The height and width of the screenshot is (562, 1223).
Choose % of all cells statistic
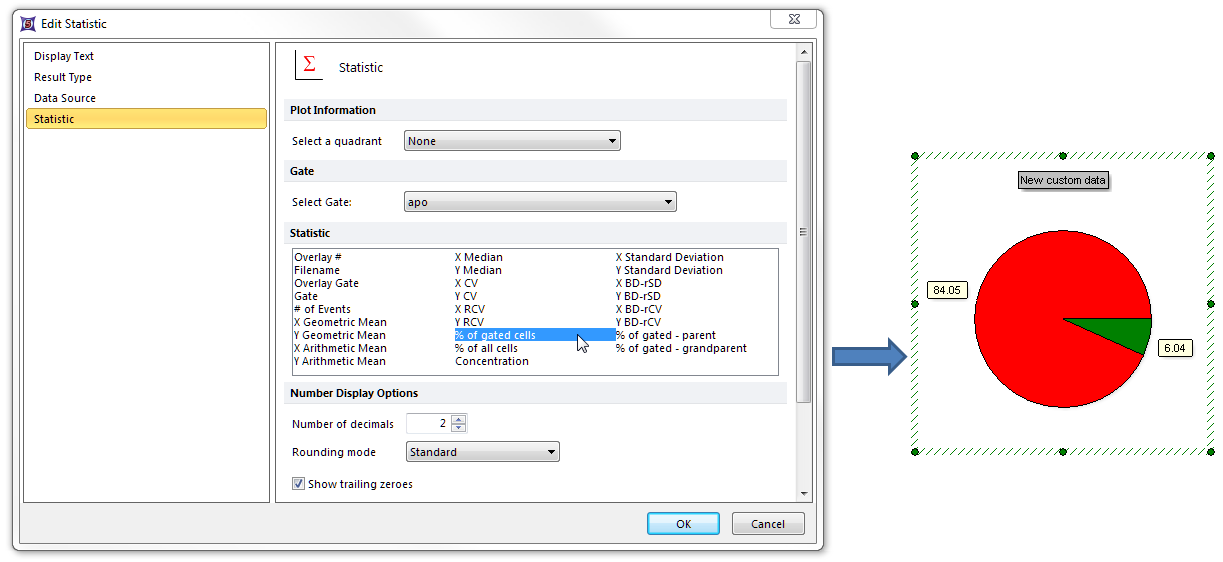coord(486,348)
